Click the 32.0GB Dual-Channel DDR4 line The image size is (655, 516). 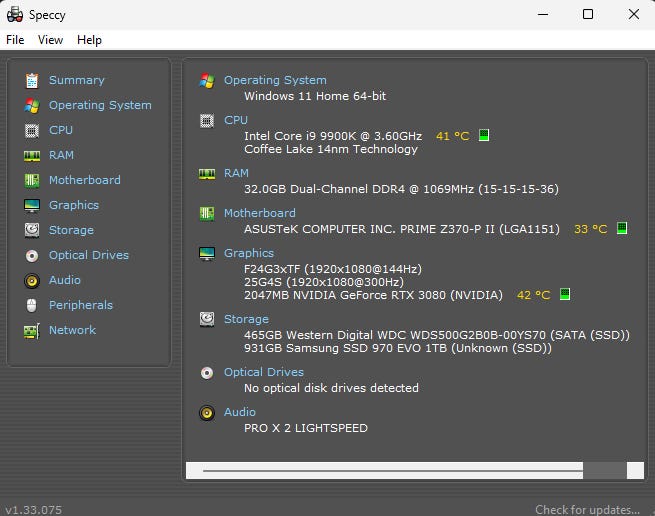click(x=401, y=189)
